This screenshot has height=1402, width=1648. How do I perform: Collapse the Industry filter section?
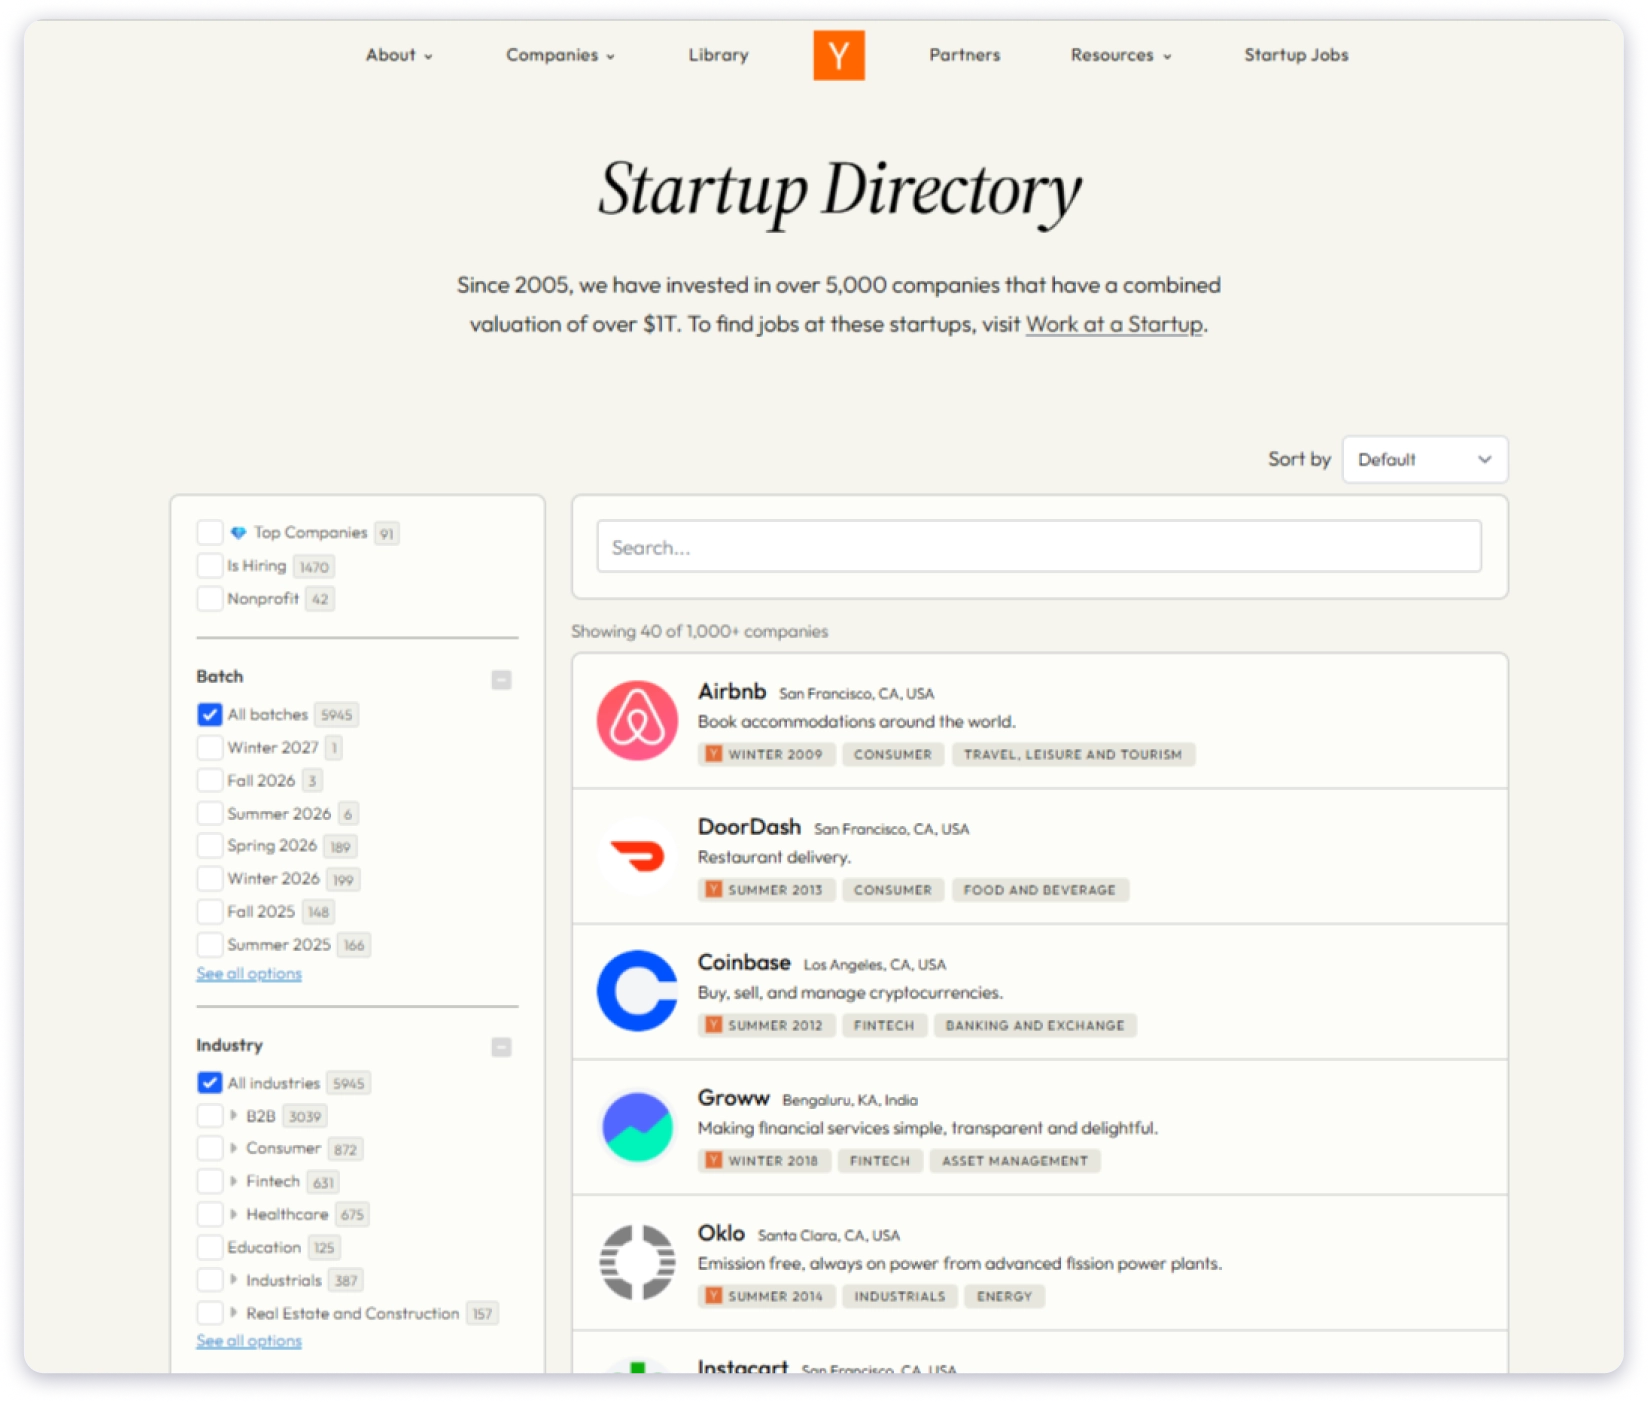coord(501,1047)
